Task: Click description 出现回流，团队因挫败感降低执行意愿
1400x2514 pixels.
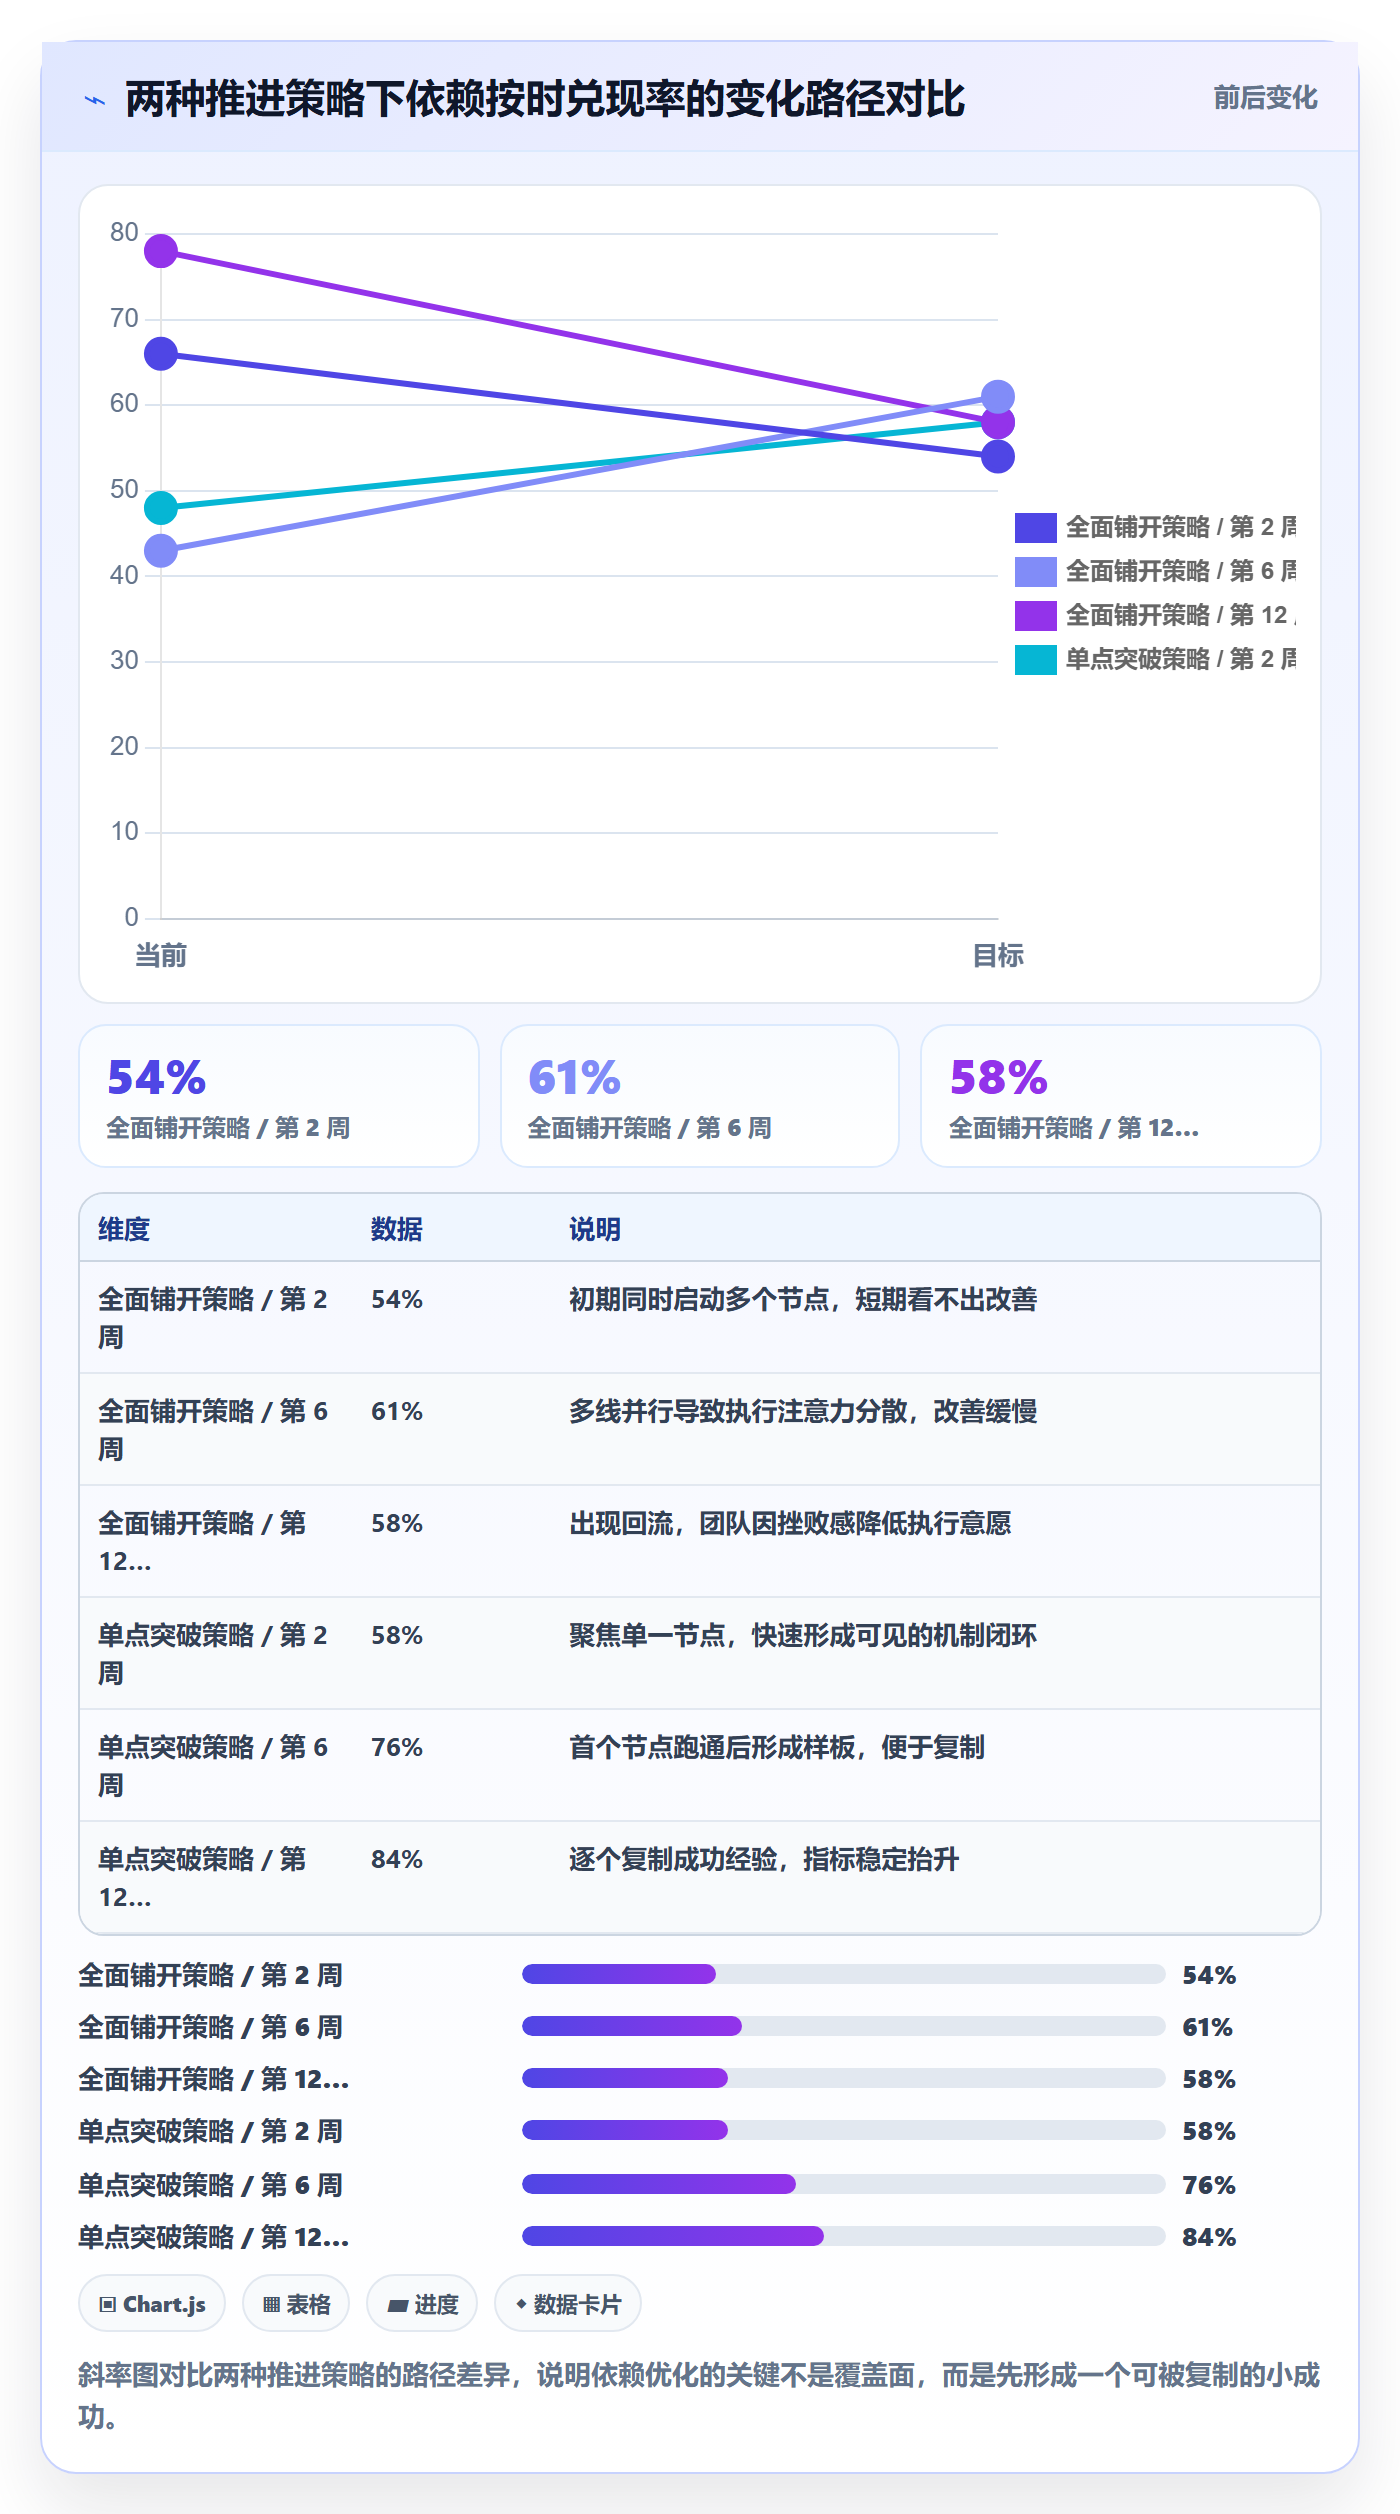Action: [x=790, y=1523]
